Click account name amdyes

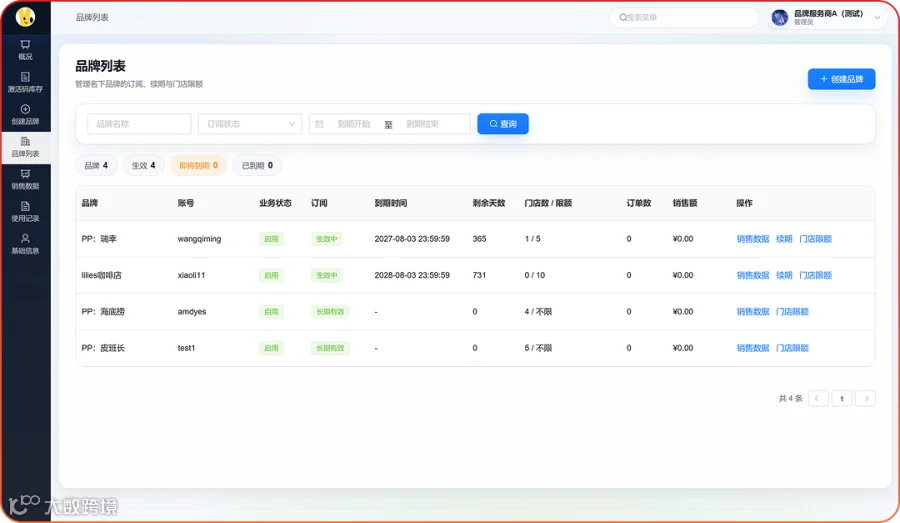click(x=192, y=312)
